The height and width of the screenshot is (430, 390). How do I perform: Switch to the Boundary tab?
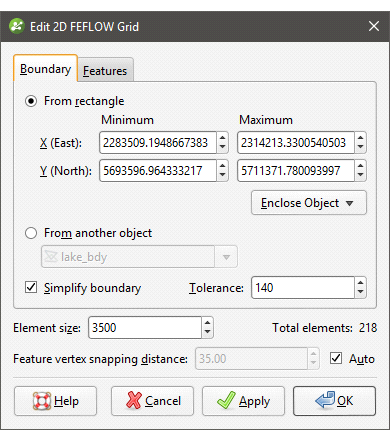pos(46,69)
